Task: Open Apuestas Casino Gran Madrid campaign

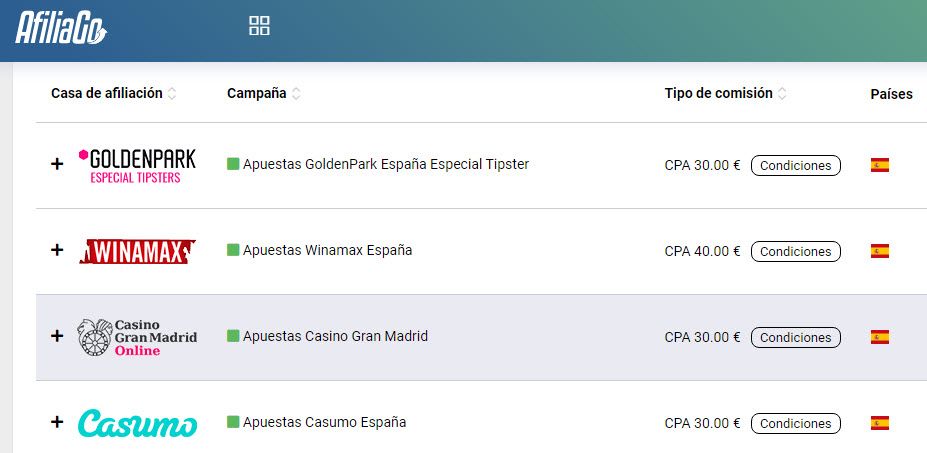Action: pyautogui.click(x=335, y=336)
